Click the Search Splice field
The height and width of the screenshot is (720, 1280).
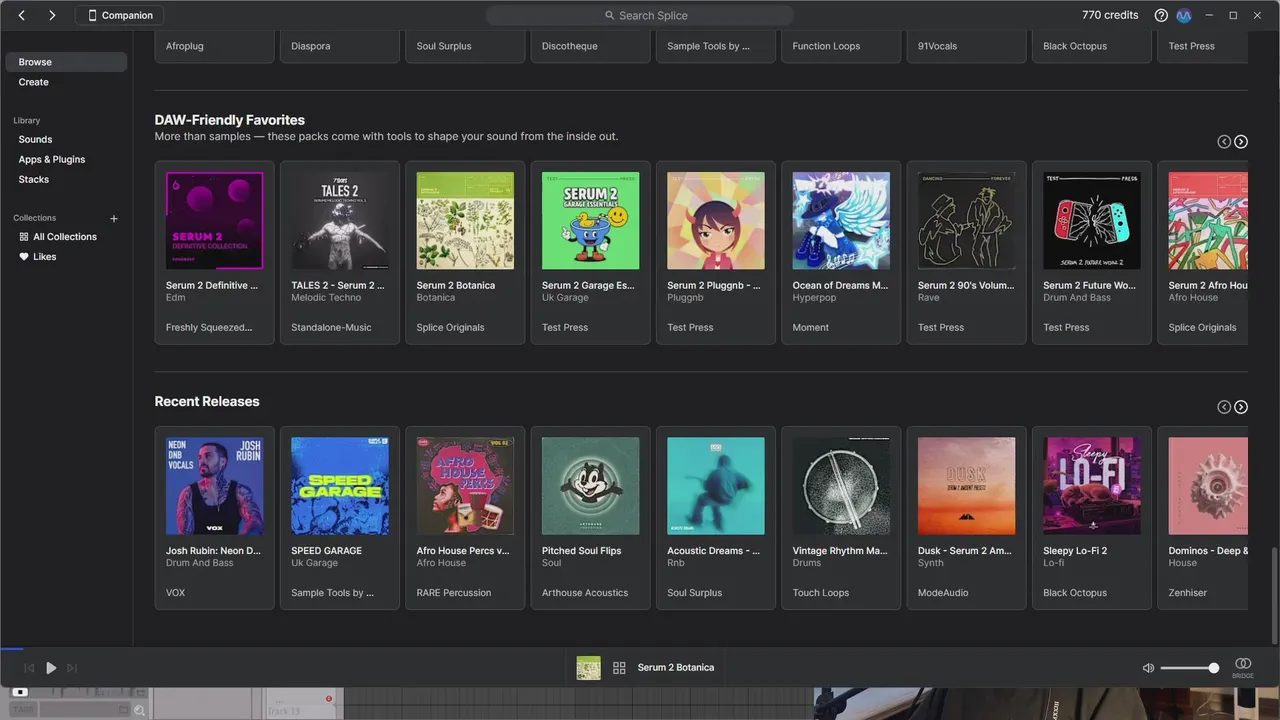pos(640,15)
